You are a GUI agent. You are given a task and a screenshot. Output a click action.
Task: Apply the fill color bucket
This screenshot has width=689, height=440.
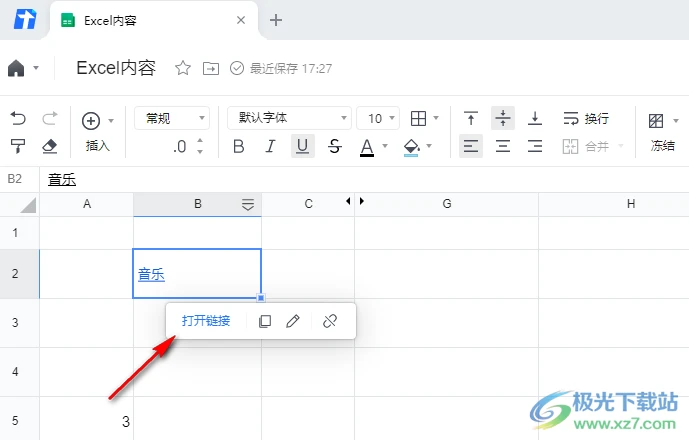411,147
